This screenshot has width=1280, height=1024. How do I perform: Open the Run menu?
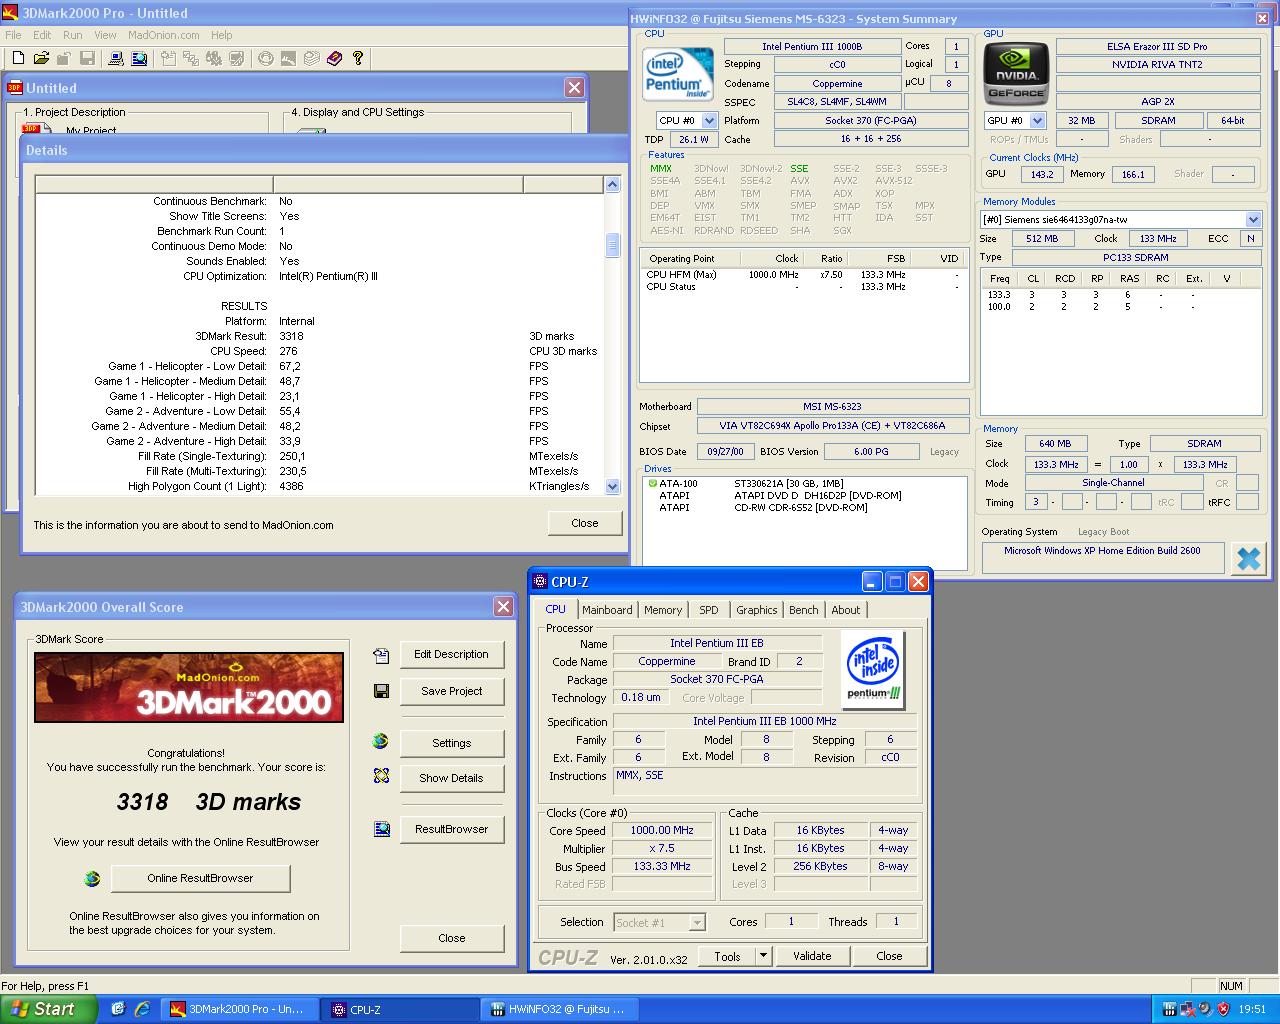pyautogui.click(x=73, y=35)
